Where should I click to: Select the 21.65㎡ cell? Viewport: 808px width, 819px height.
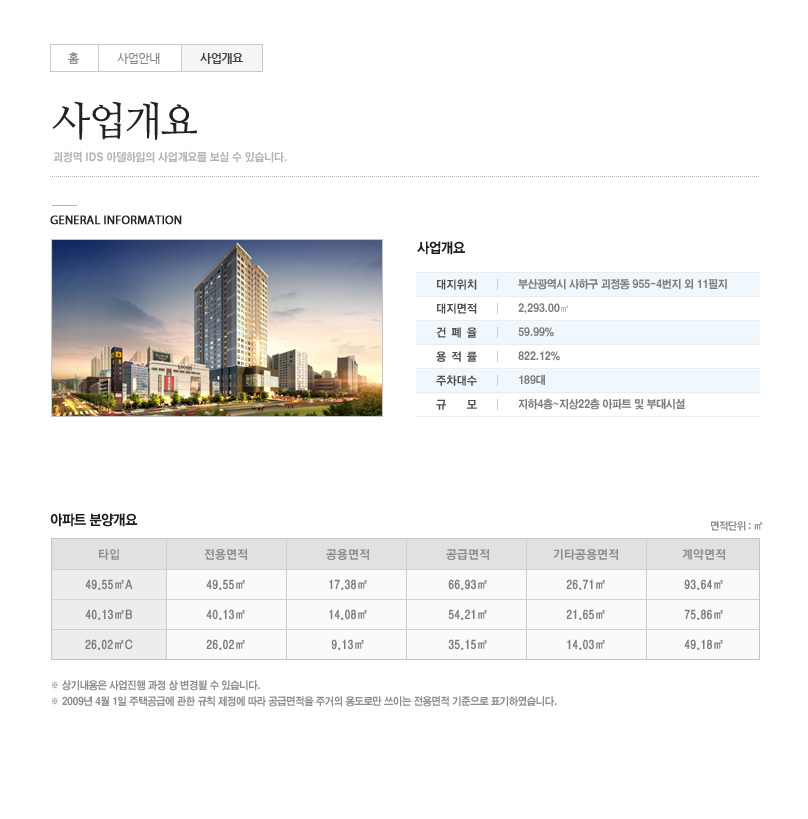[x=587, y=615]
